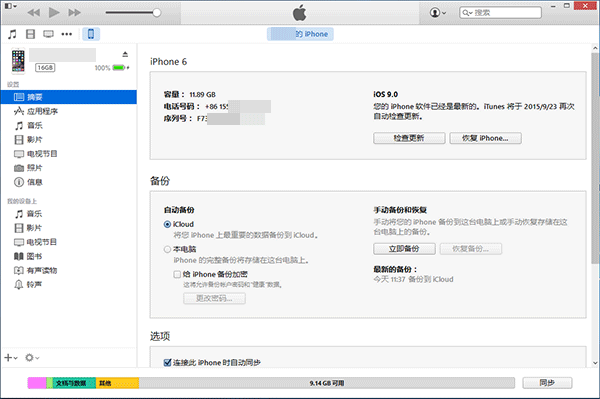The width and height of the screenshot is (600, 399).
Task: Click the 容量: 11.89 GB text
Action: click(190, 94)
